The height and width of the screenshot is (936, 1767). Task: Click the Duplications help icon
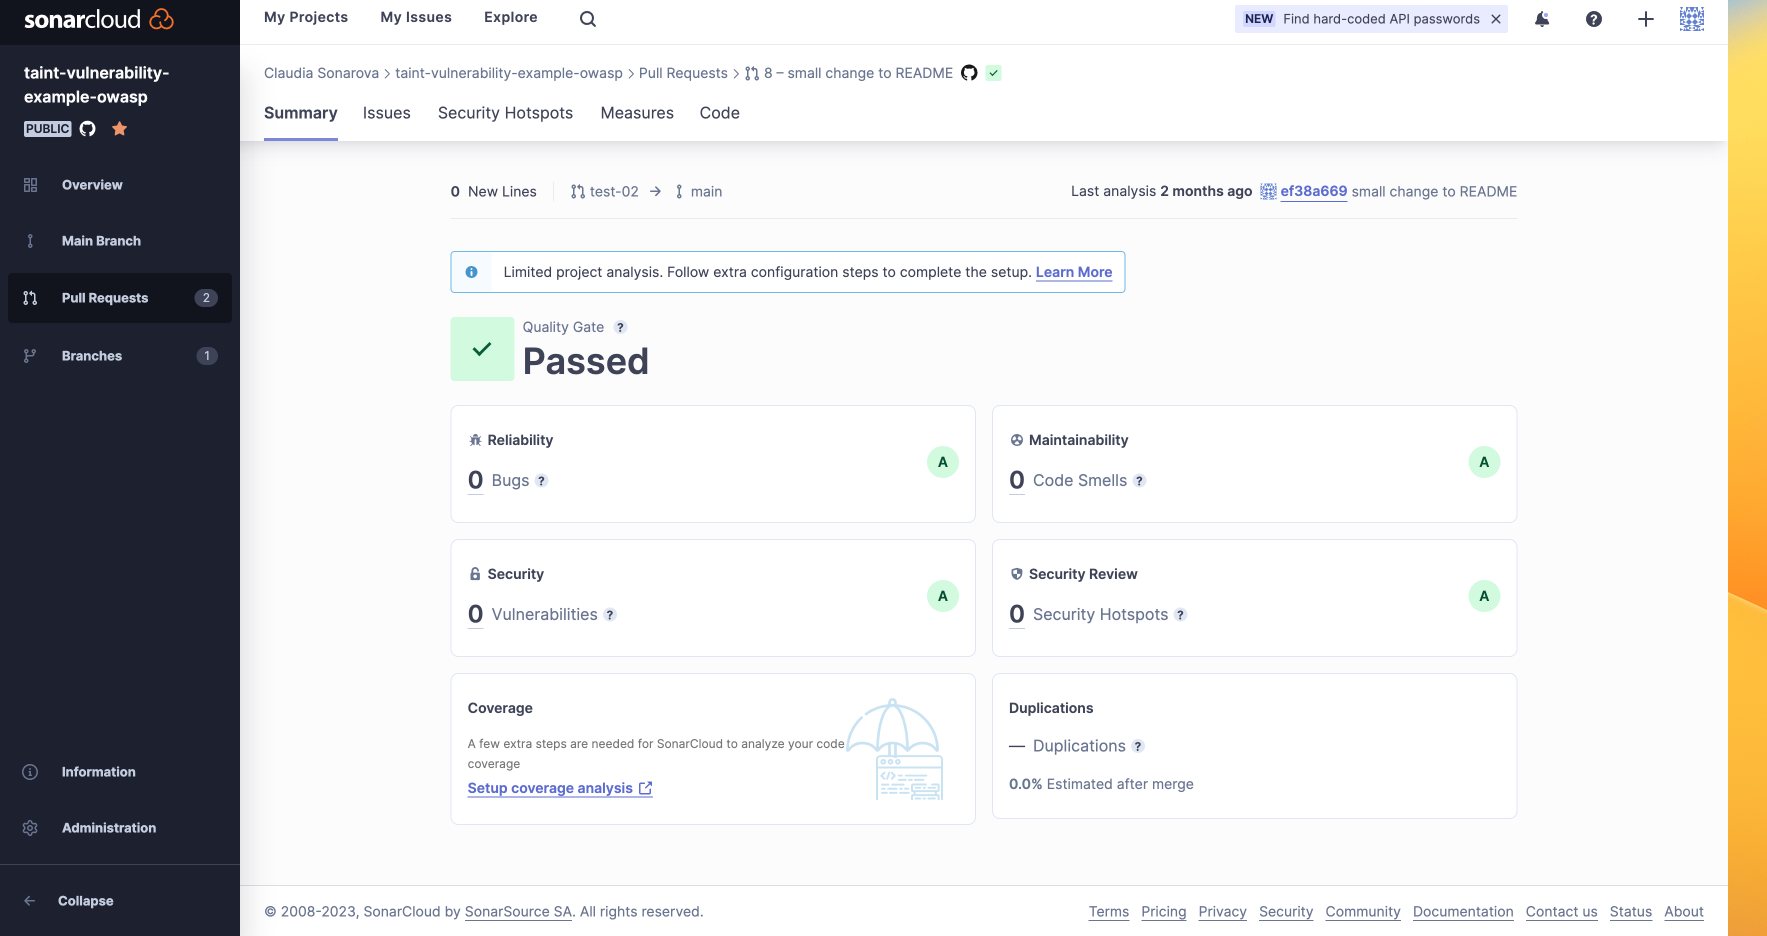[1138, 747]
